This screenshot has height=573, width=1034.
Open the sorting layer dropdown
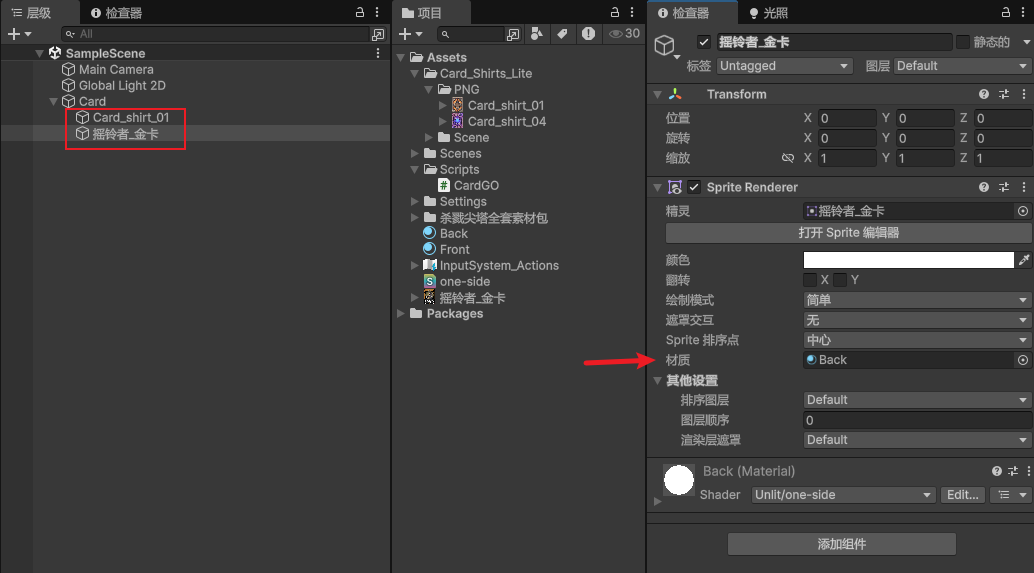click(x=917, y=400)
